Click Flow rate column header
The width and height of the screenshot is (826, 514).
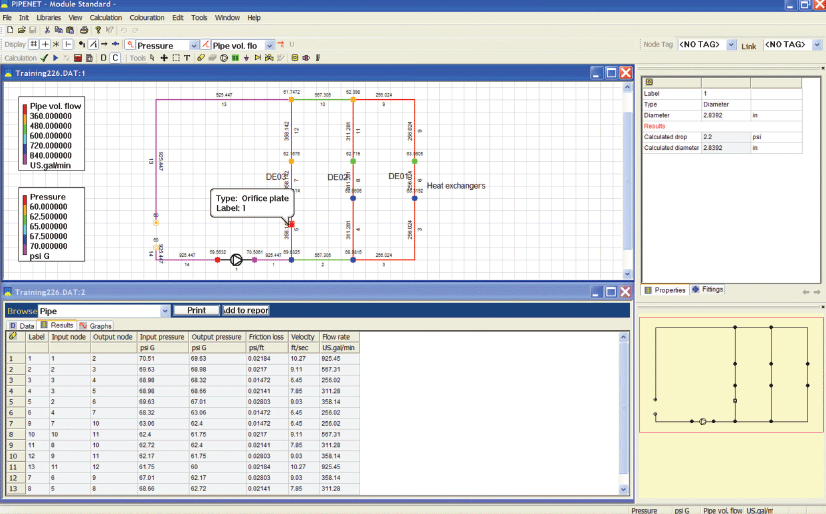(x=339, y=337)
